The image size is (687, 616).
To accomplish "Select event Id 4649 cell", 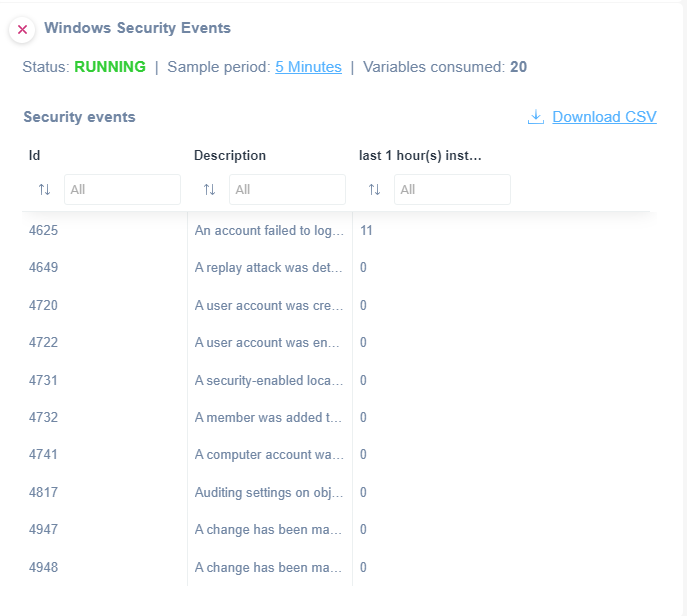I will pyautogui.click(x=43, y=267).
